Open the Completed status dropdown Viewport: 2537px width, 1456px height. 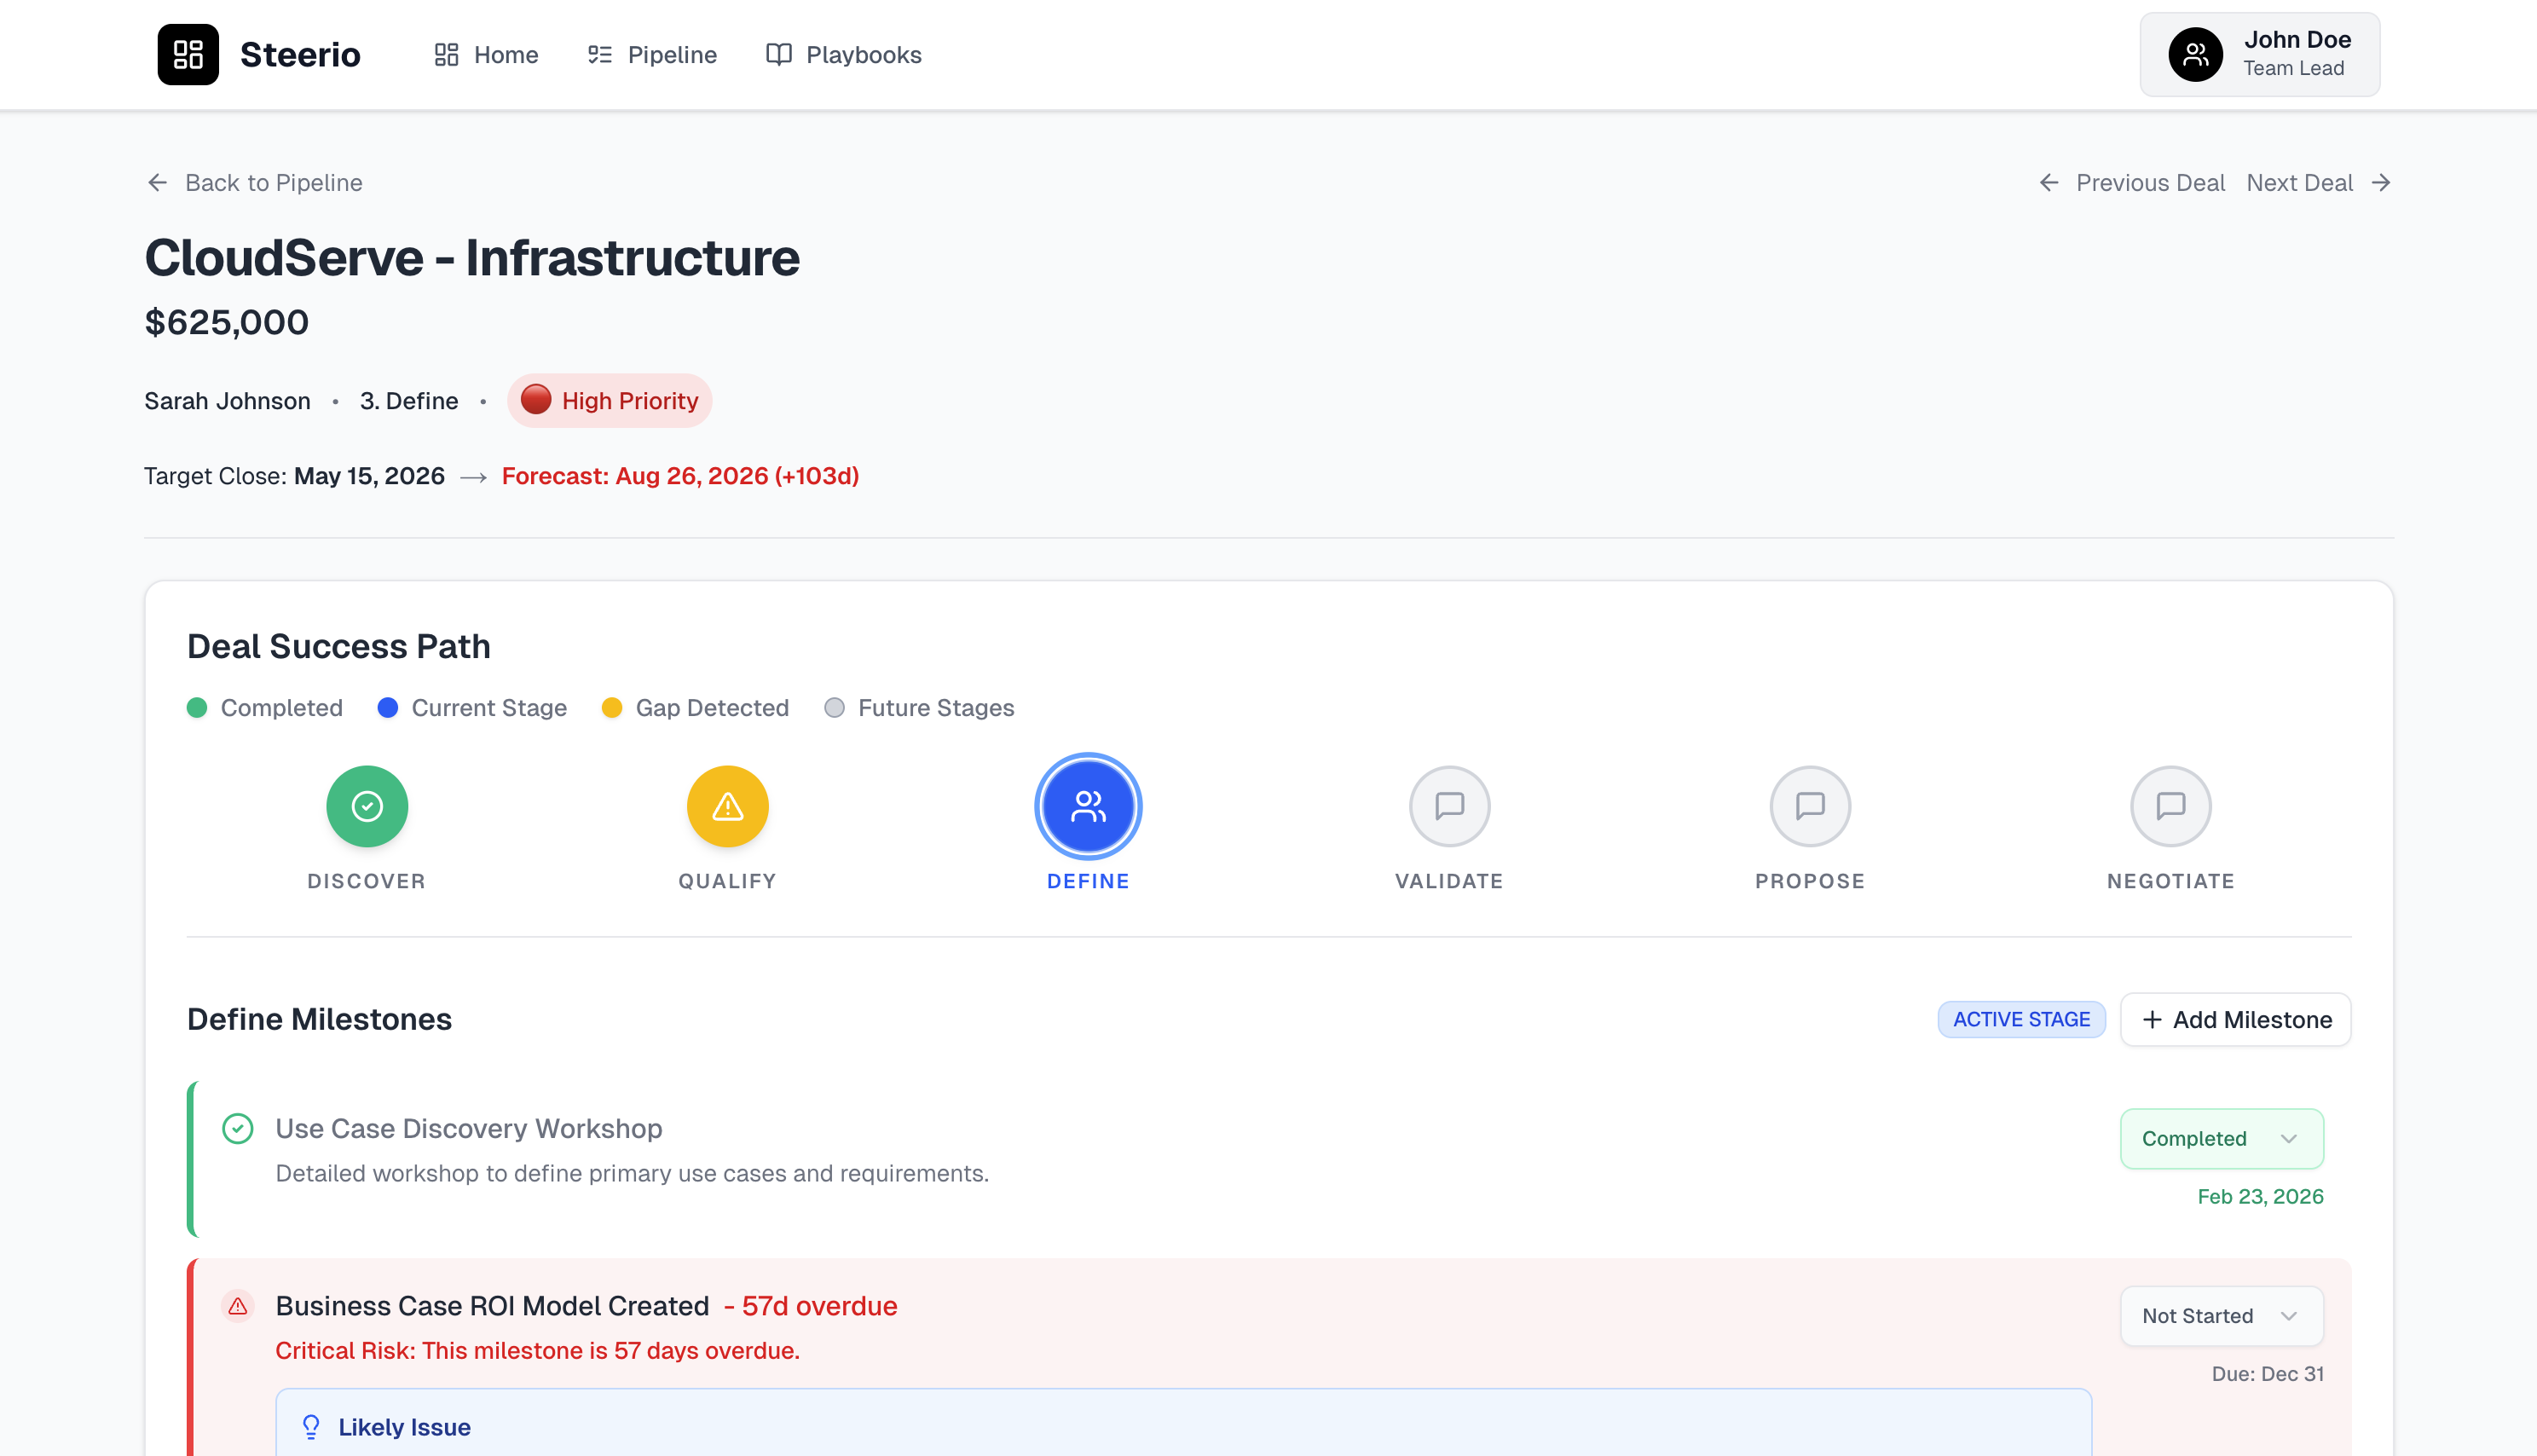[2221, 1139]
